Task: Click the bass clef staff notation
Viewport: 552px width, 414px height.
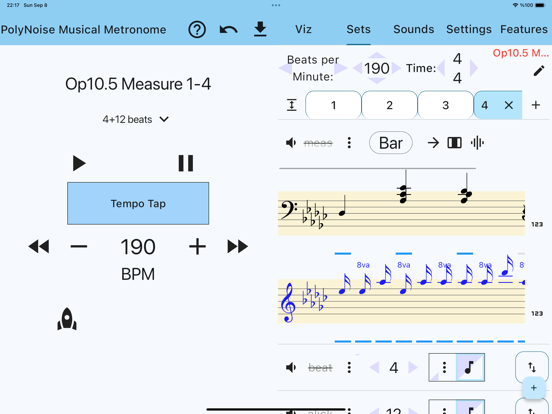Action: tap(401, 213)
